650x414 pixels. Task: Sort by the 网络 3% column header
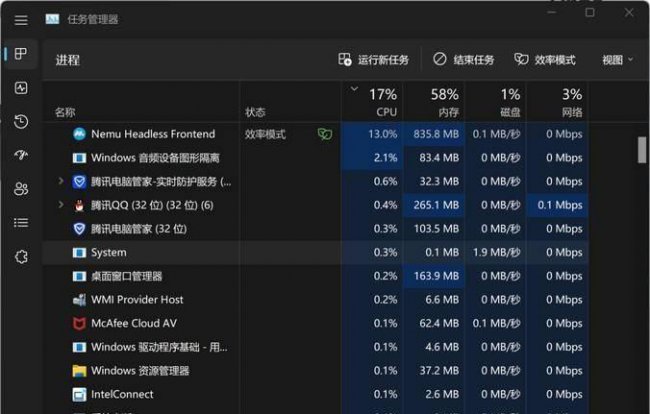[557, 102]
